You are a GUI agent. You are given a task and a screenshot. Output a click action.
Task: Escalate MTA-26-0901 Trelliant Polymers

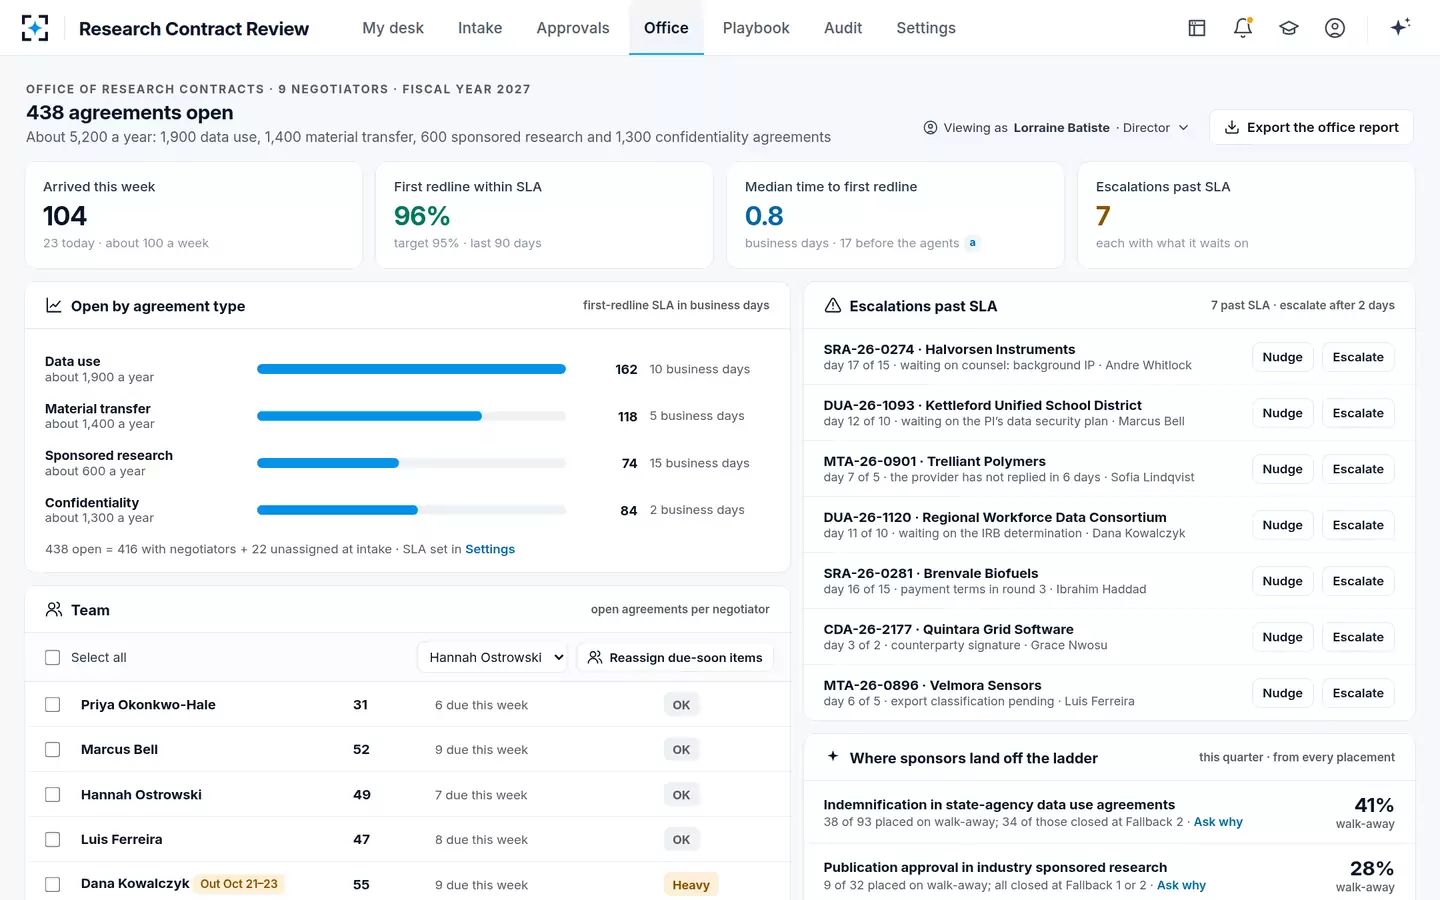1358,469
